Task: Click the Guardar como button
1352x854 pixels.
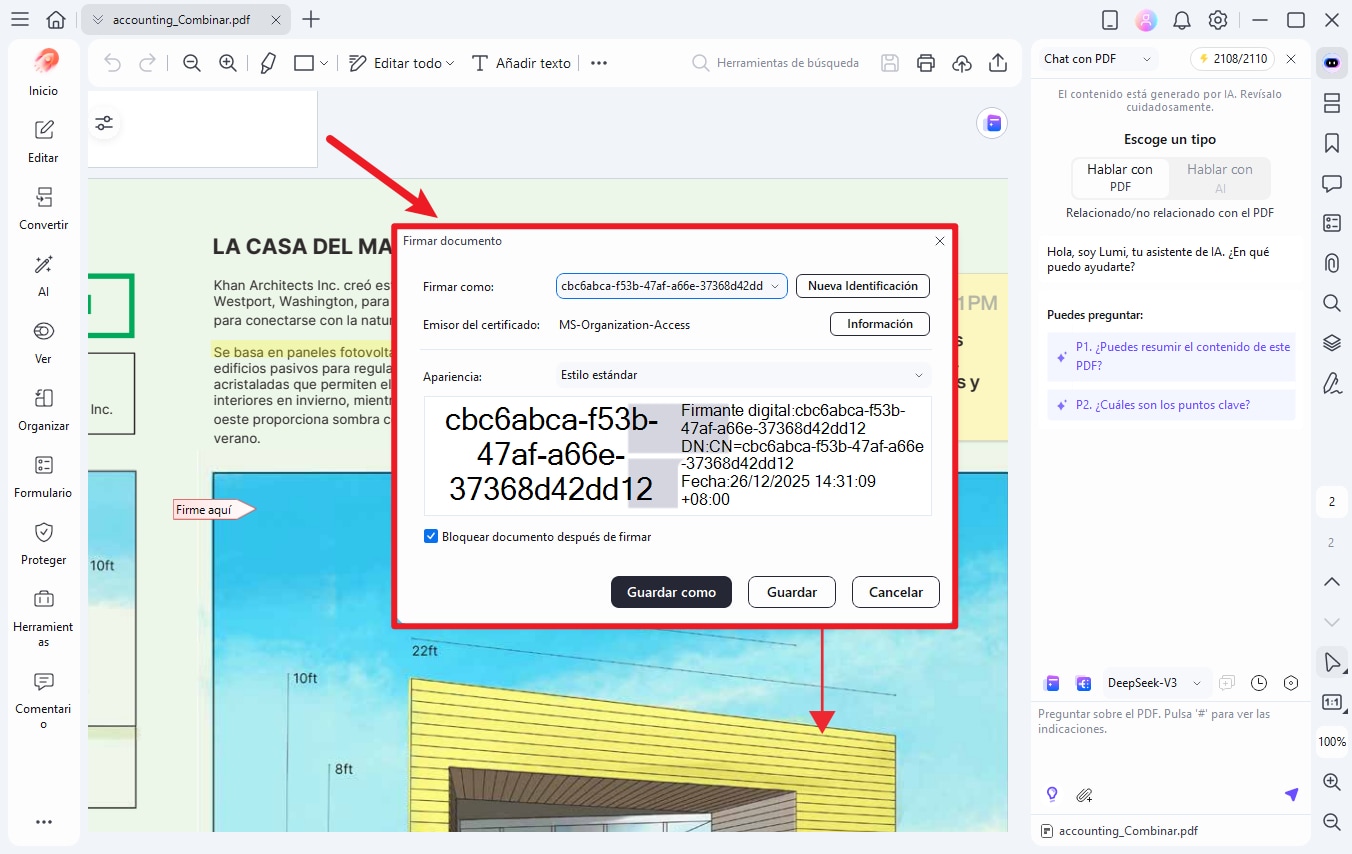Action: tap(670, 592)
